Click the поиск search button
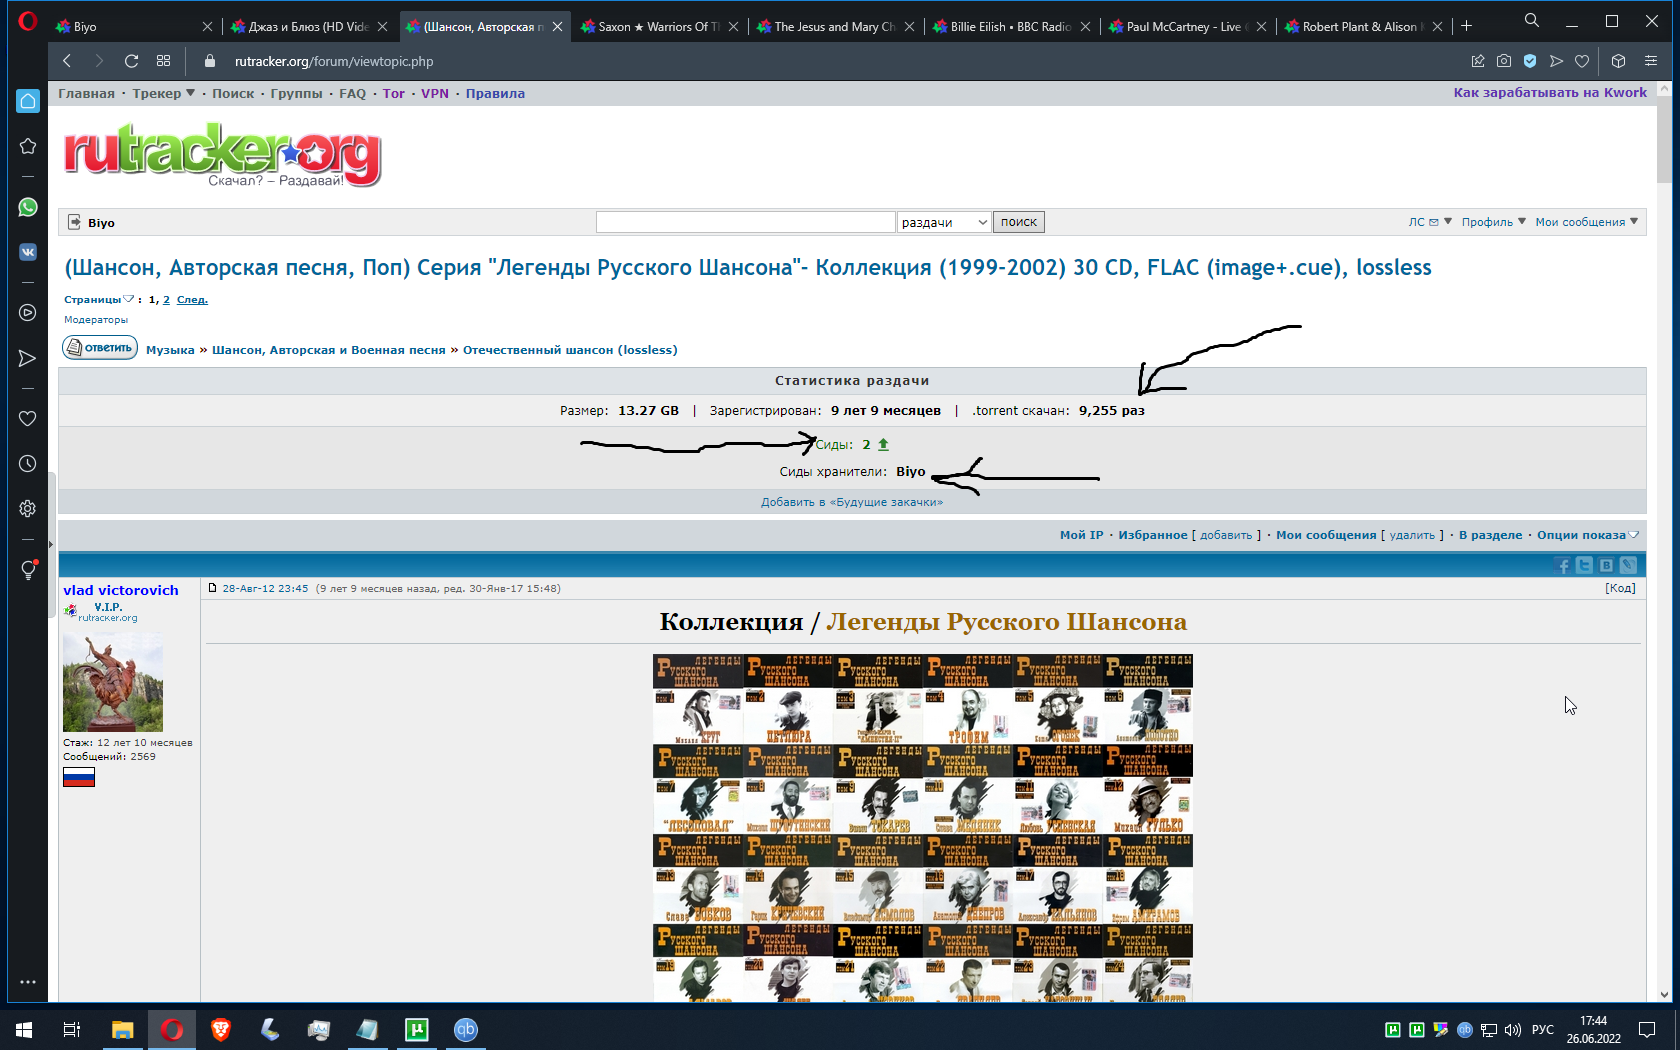This screenshot has width=1680, height=1050. (x=1018, y=222)
